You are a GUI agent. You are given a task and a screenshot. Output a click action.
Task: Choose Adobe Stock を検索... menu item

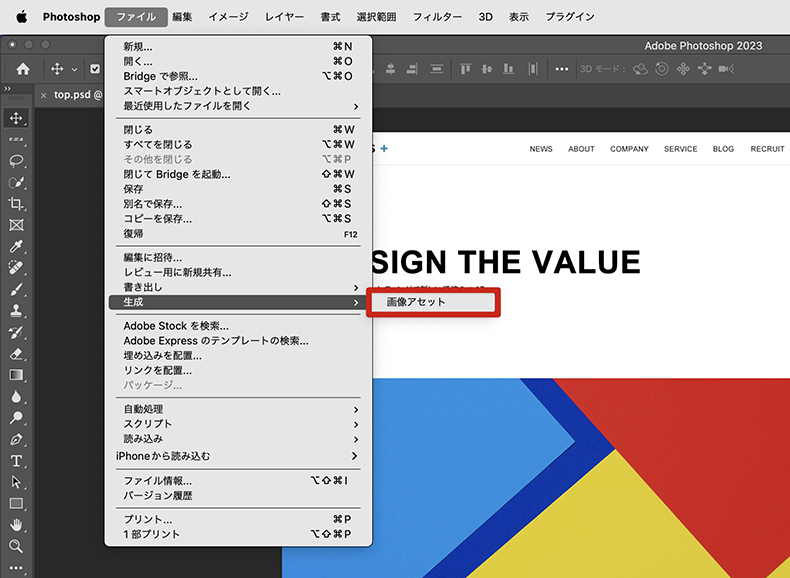click(238, 326)
